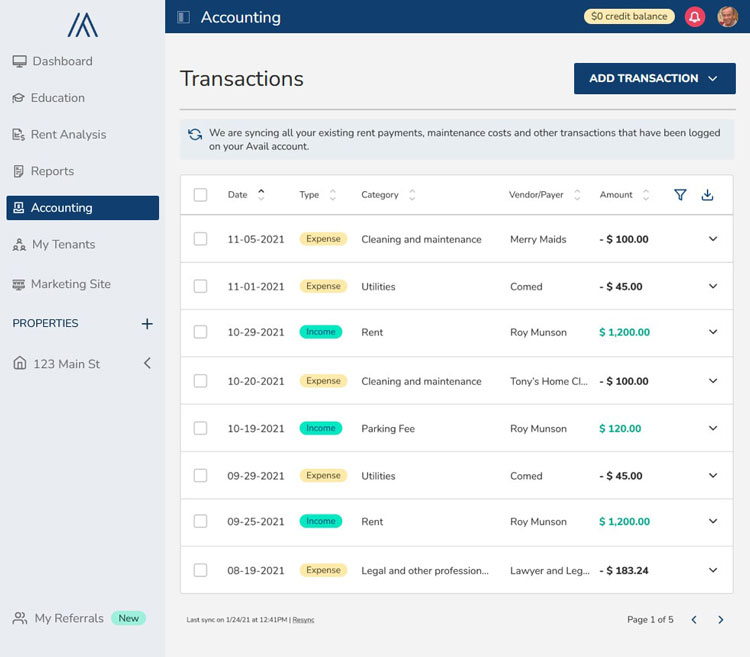Image resolution: width=750 pixels, height=657 pixels.
Task: Expand the 10-19-2021 Parking Fee transaction
Action: [x=713, y=428]
